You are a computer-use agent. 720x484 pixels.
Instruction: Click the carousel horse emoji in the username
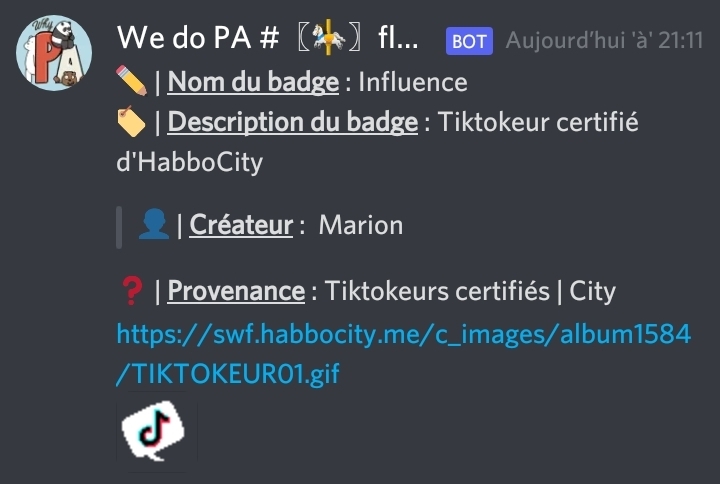pos(328,38)
